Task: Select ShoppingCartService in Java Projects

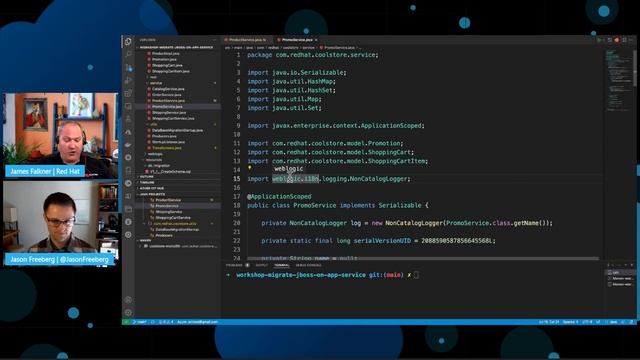Action: (x=173, y=218)
